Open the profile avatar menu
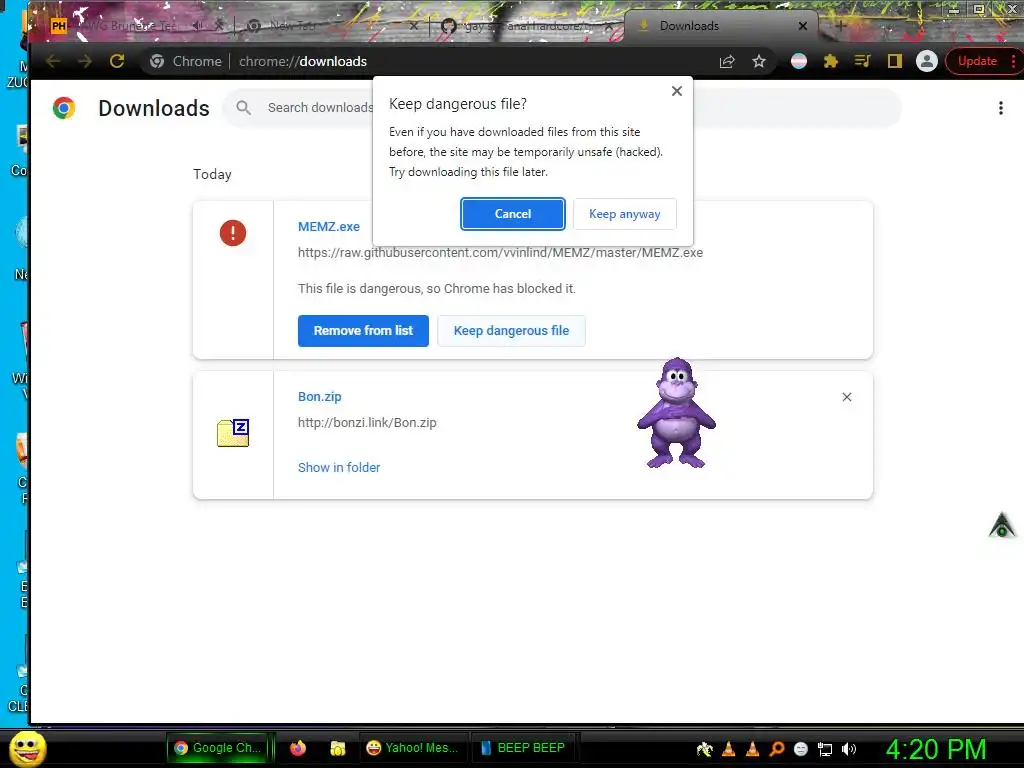This screenshot has height=768, width=1024. 926,61
